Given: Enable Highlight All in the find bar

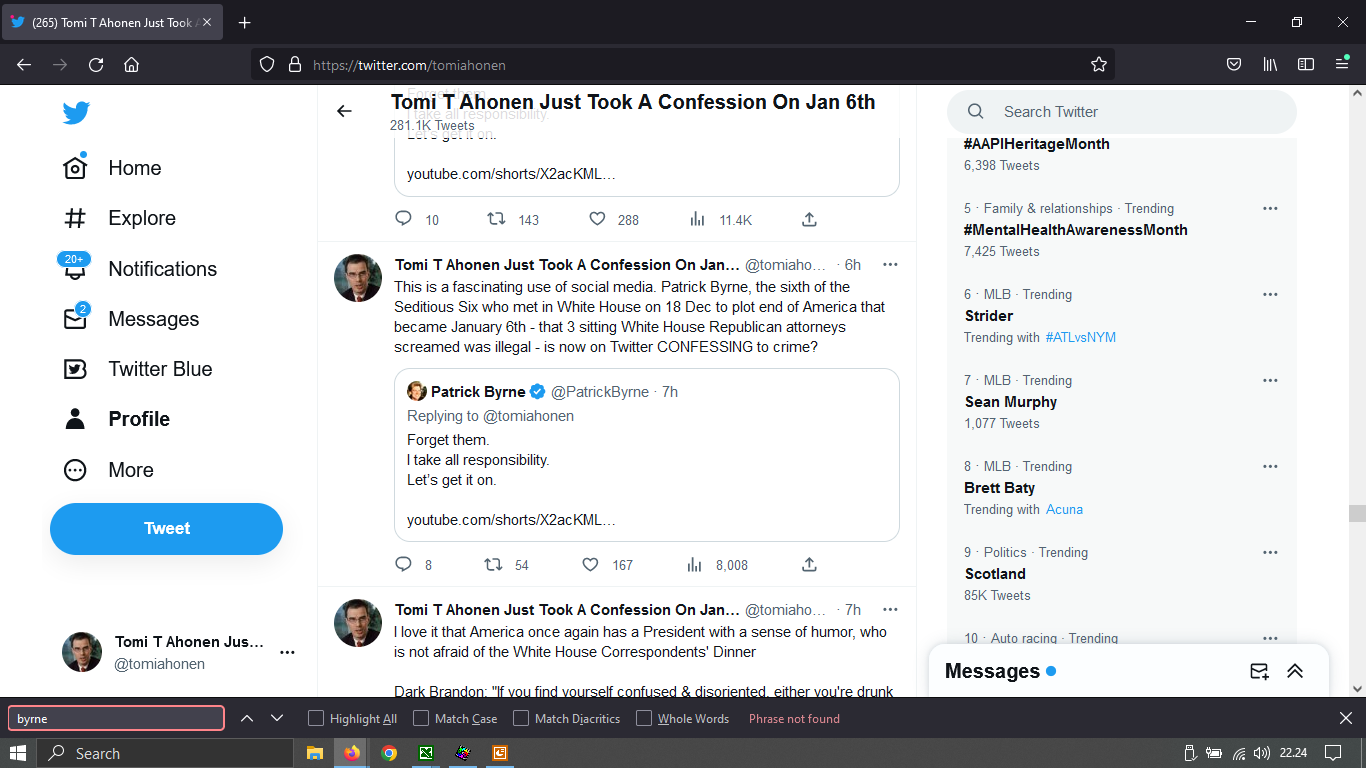Looking at the screenshot, I should point(316,718).
